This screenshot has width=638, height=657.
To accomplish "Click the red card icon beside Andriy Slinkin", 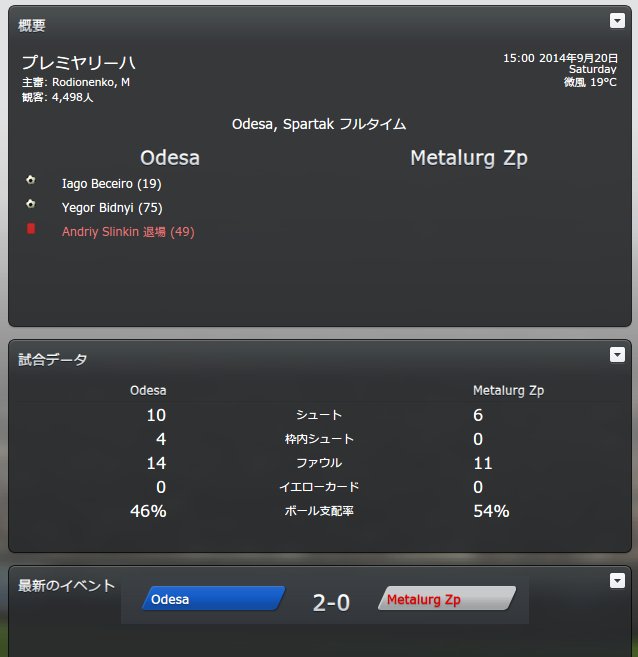I will (x=31, y=228).
